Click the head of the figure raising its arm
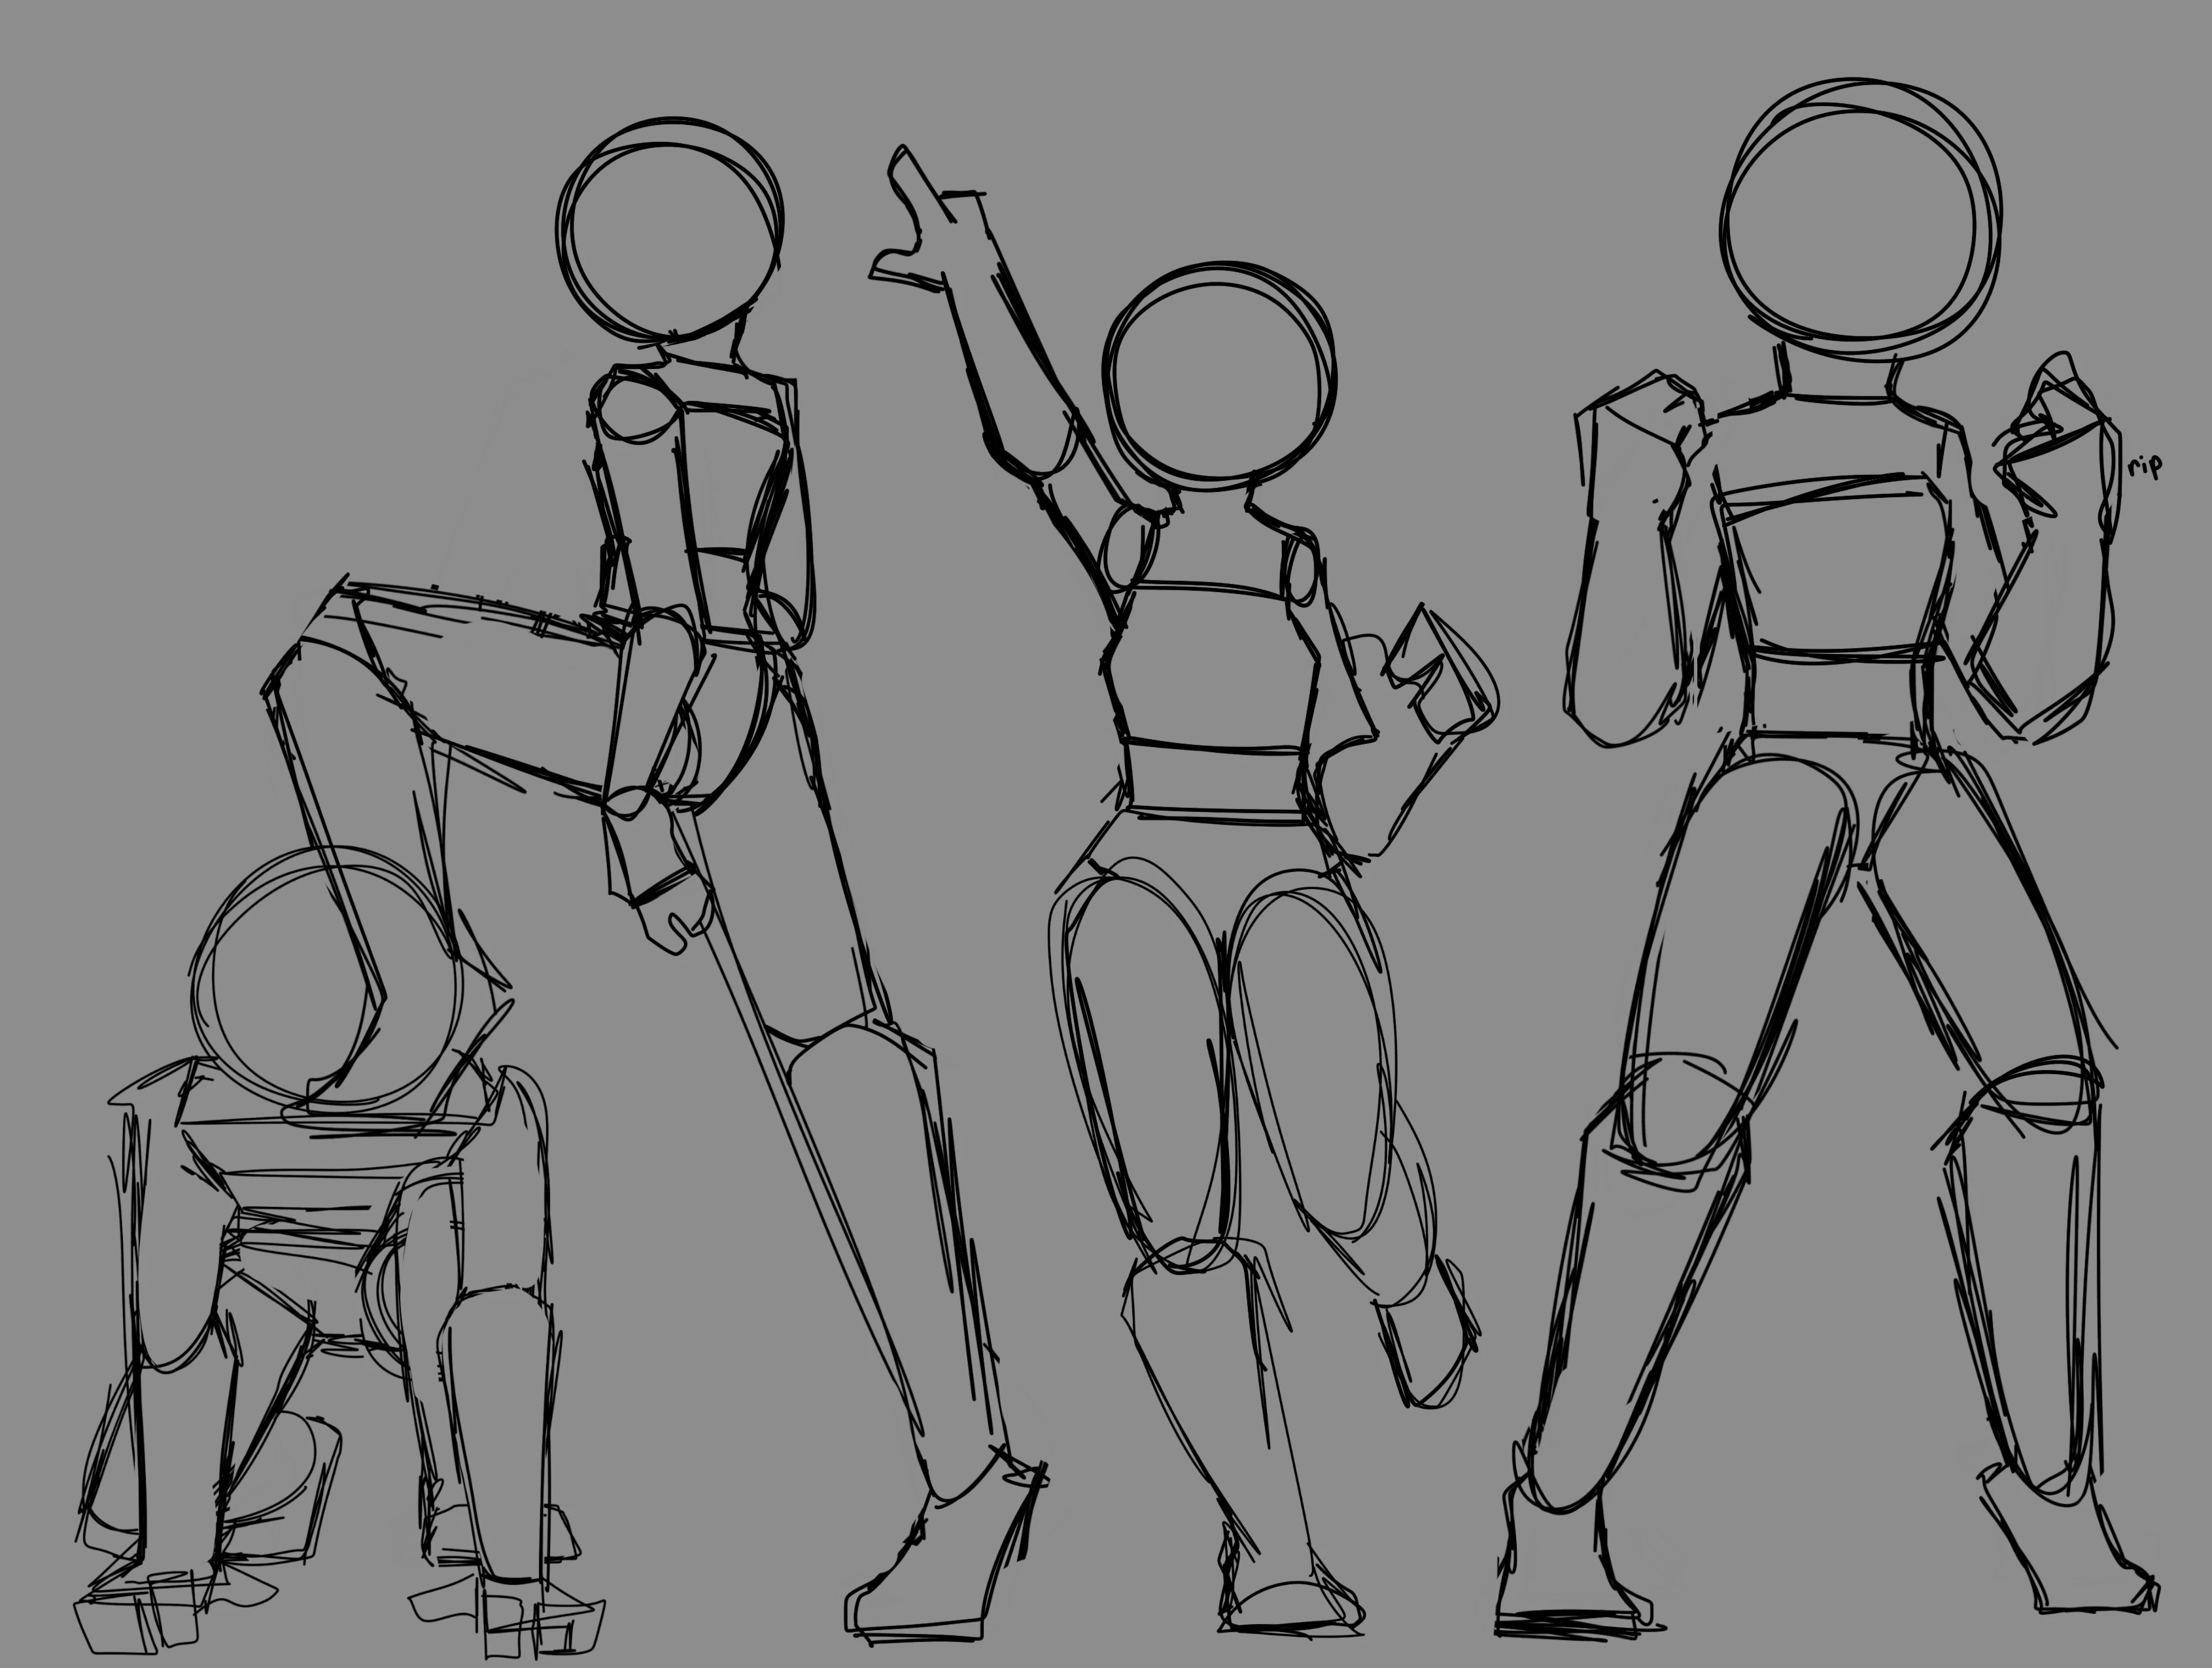 1220,376
